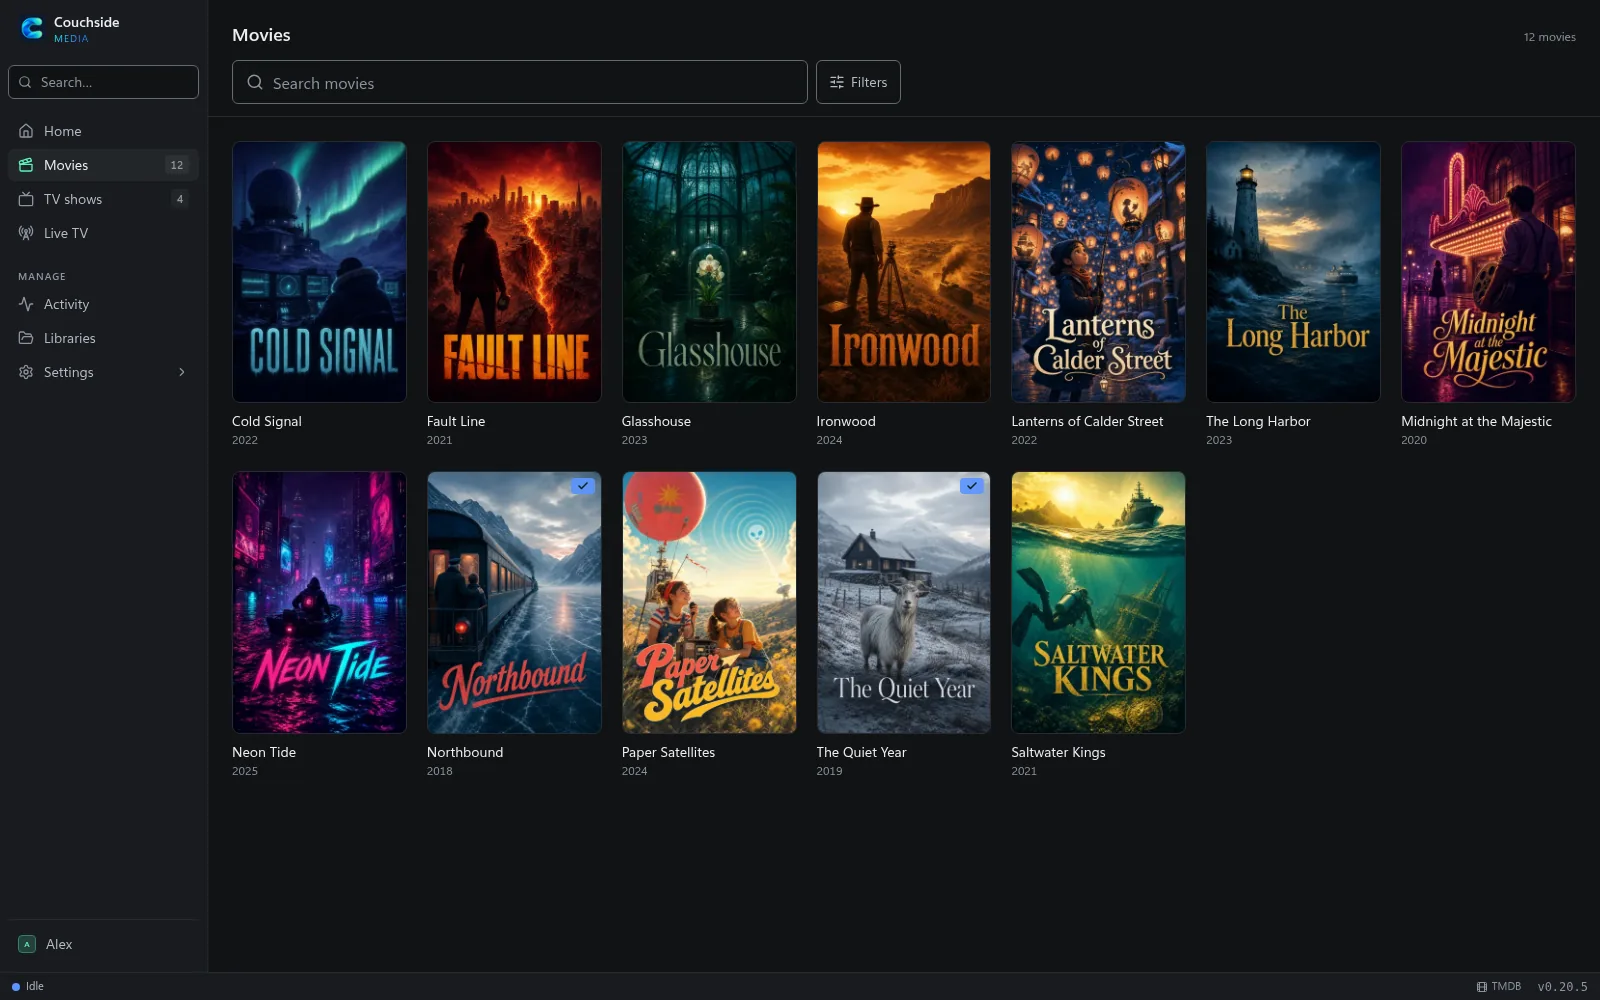Image resolution: width=1600 pixels, height=1000 pixels.
Task: Click the Settings gear icon
Action: pyautogui.click(x=26, y=372)
